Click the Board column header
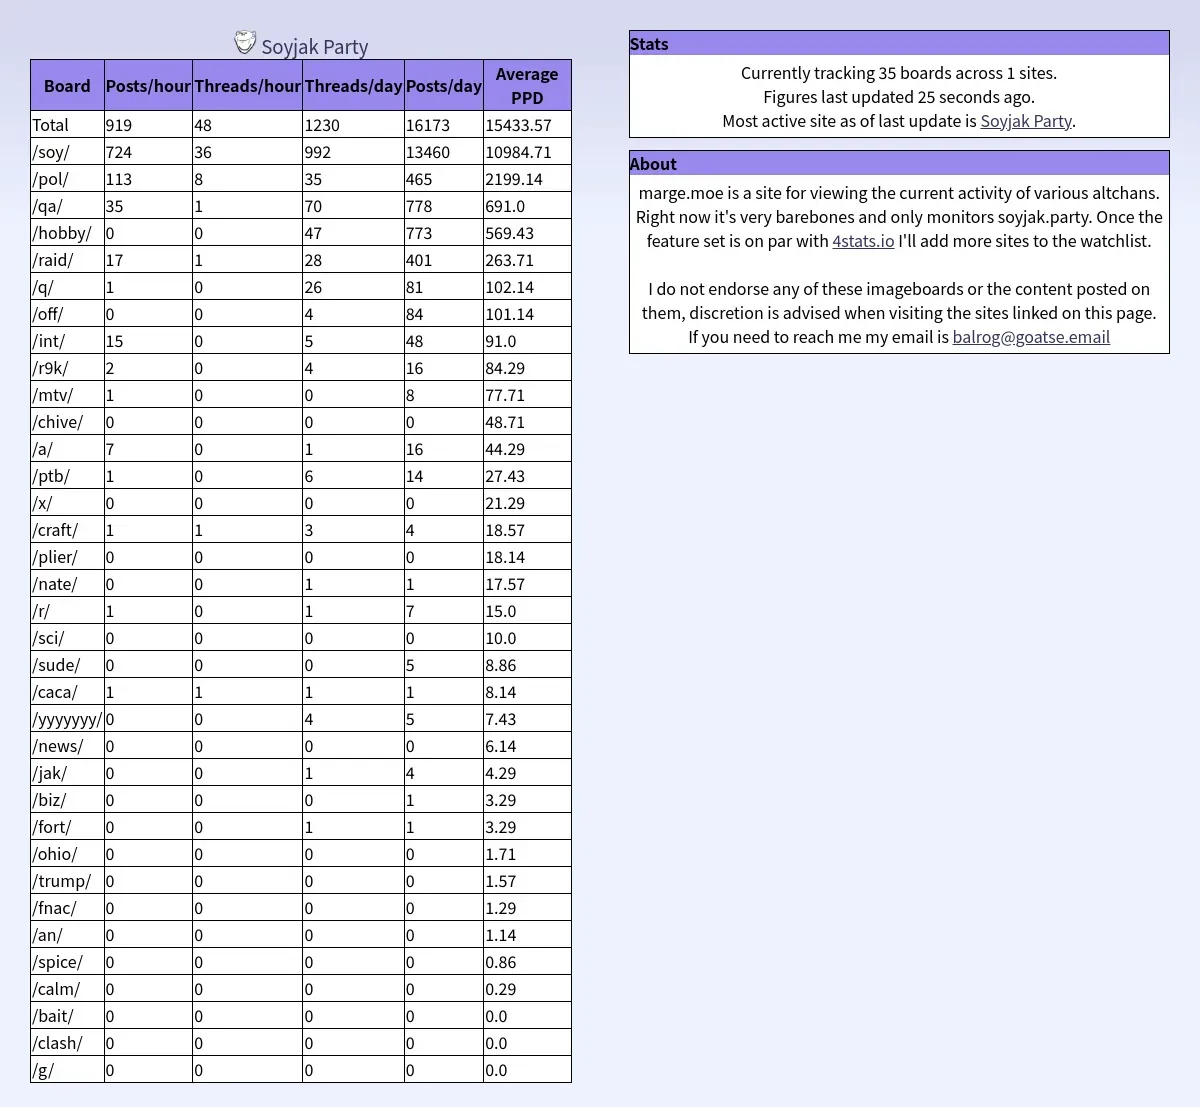 coord(67,86)
